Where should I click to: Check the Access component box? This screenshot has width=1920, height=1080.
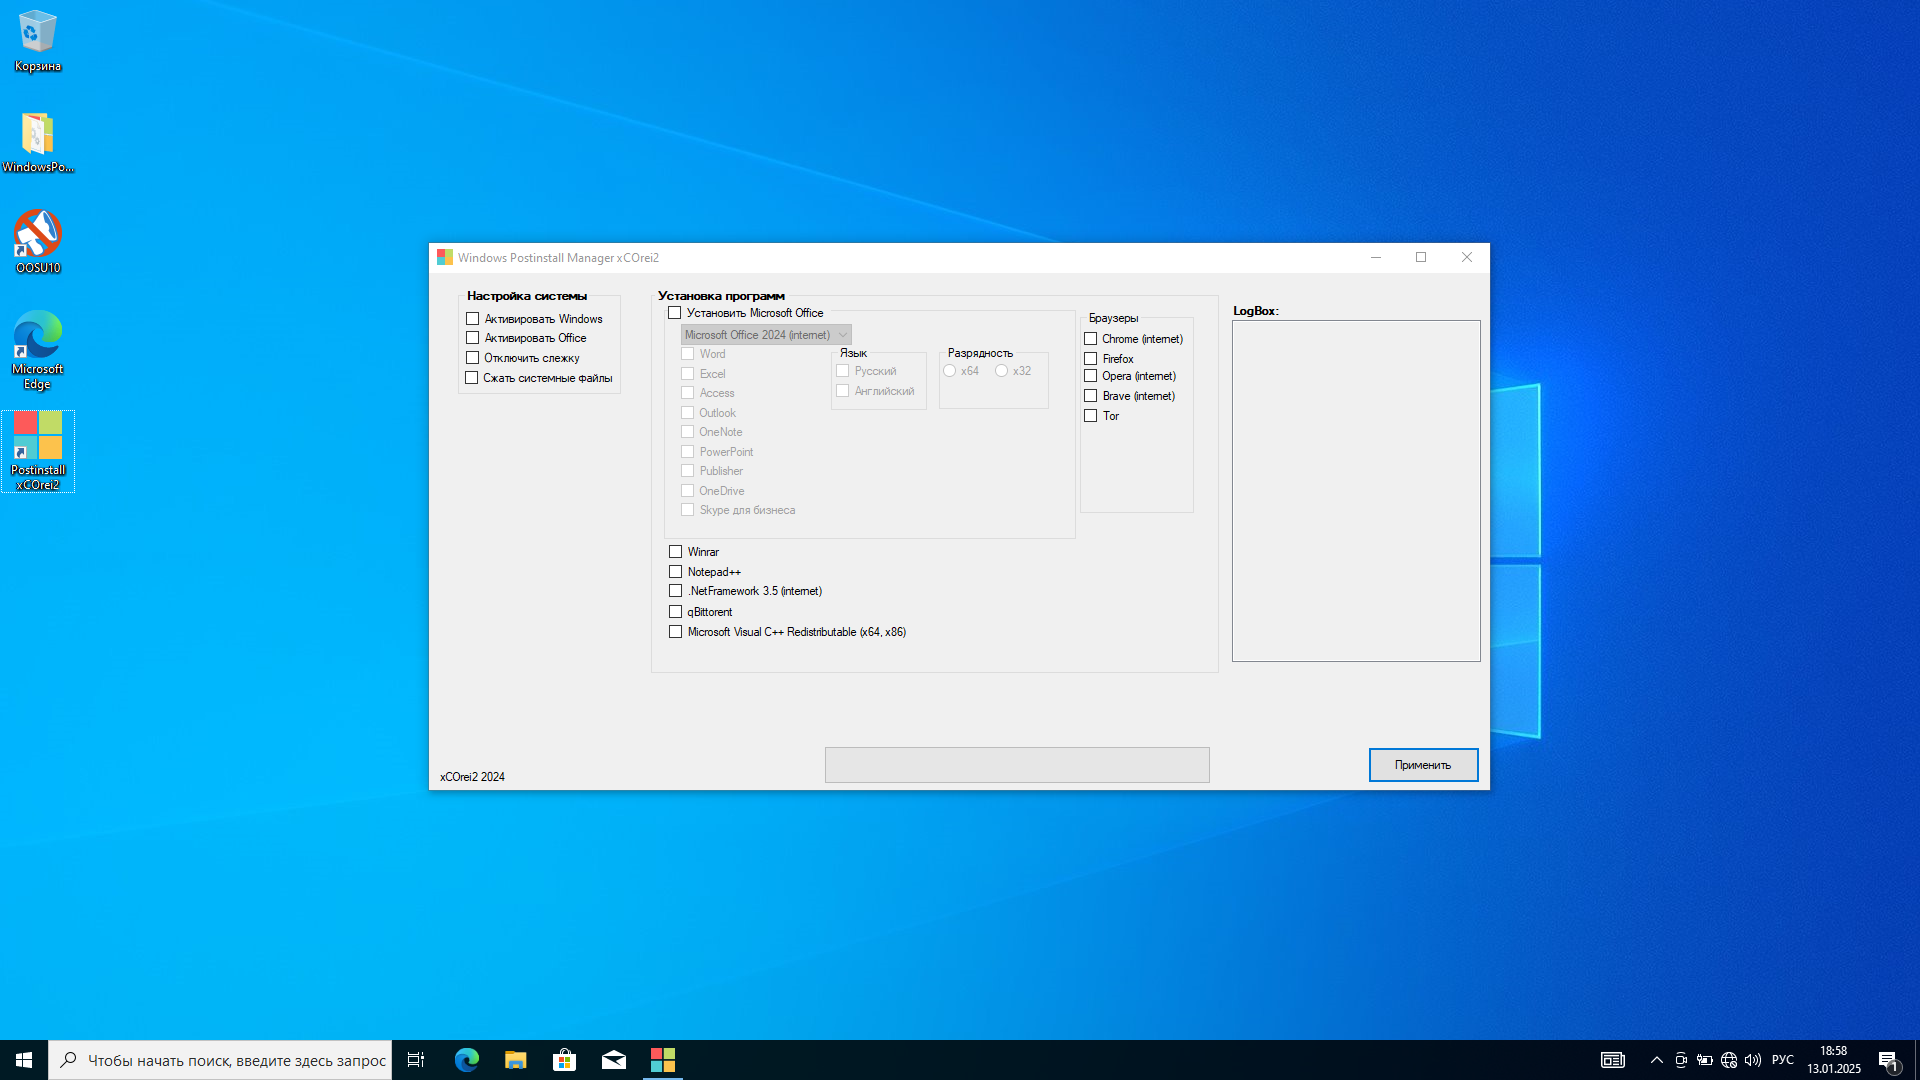pos(688,393)
